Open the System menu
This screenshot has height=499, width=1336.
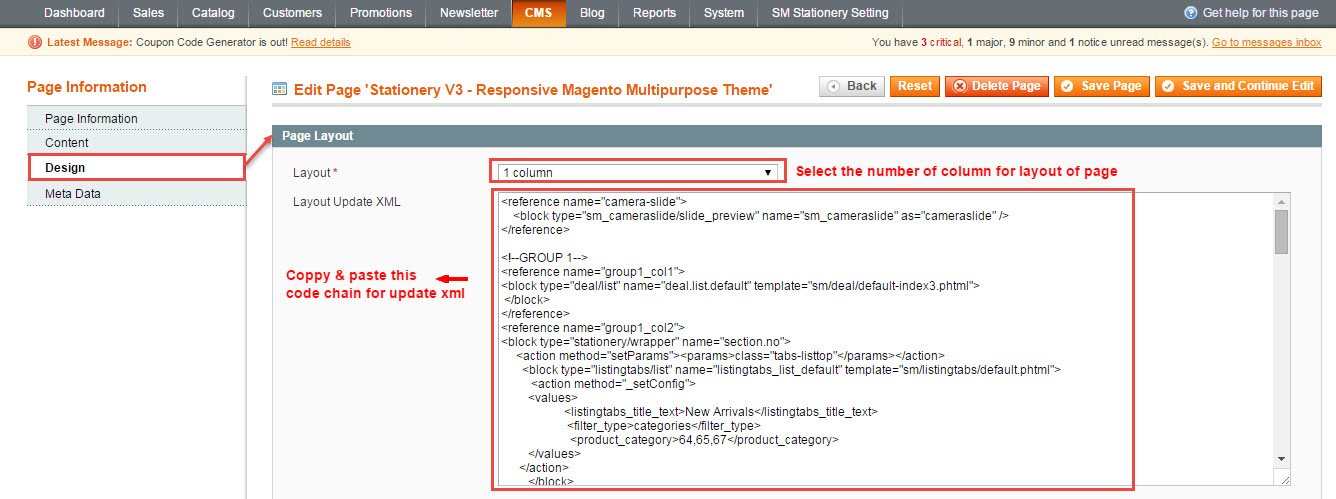point(723,13)
